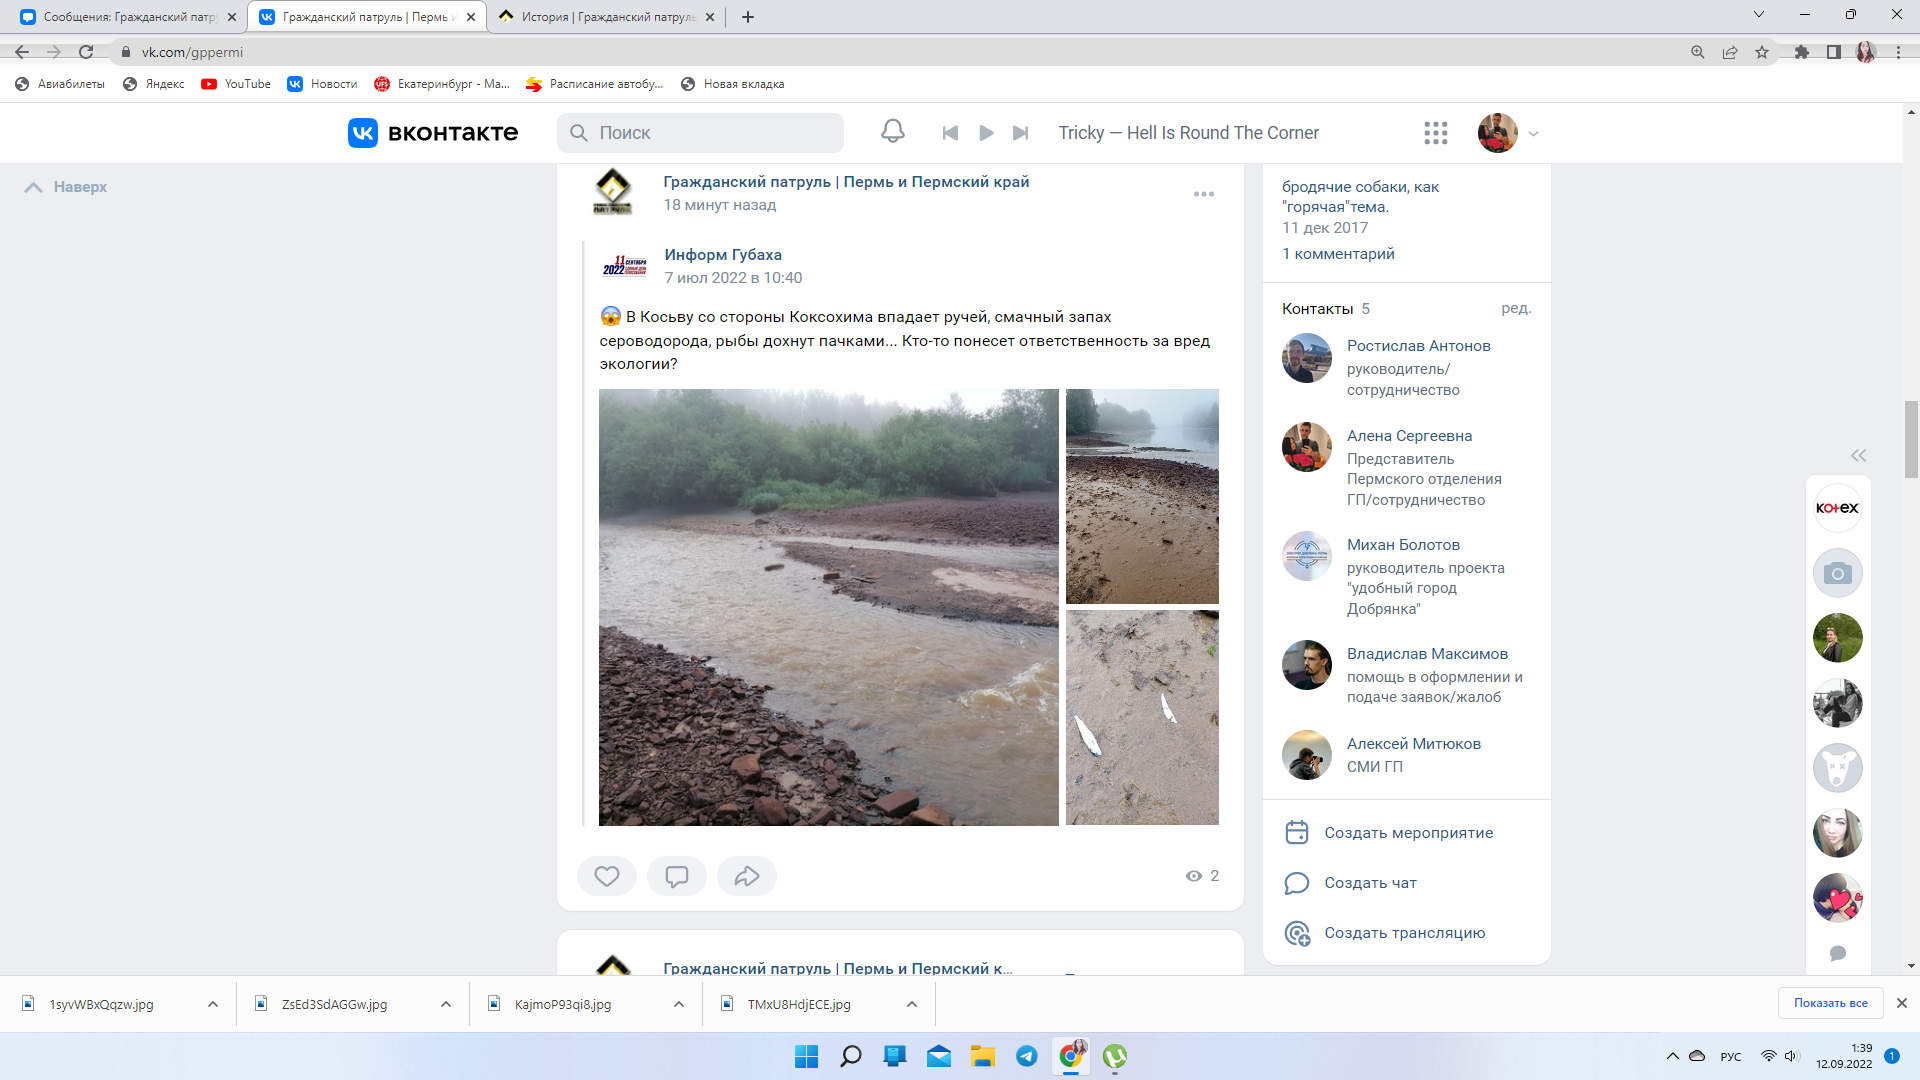Click Показать все downloads button
The height and width of the screenshot is (1080, 1920).
[1830, 1003]
